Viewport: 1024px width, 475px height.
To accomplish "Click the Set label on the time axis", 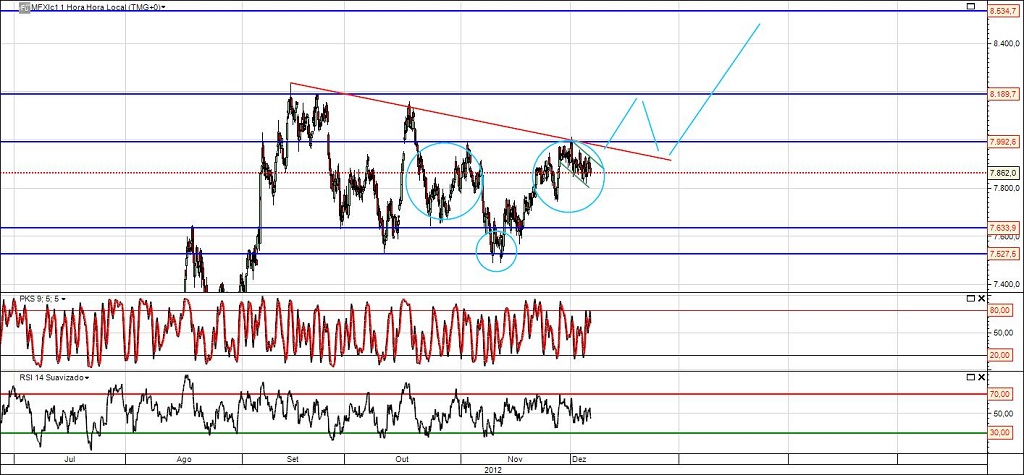I will (x=293, y=459).
